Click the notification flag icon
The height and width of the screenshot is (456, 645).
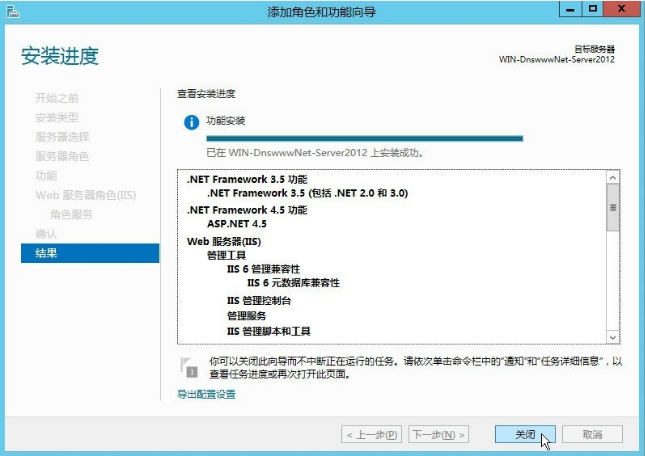point(189,367)
